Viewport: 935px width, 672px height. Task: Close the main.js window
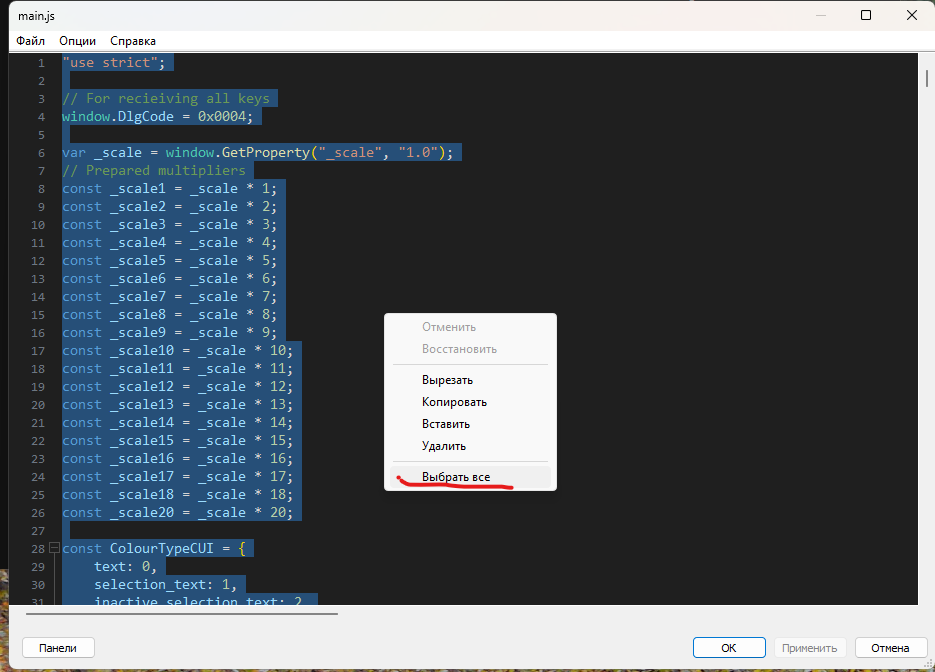point(912,16)
